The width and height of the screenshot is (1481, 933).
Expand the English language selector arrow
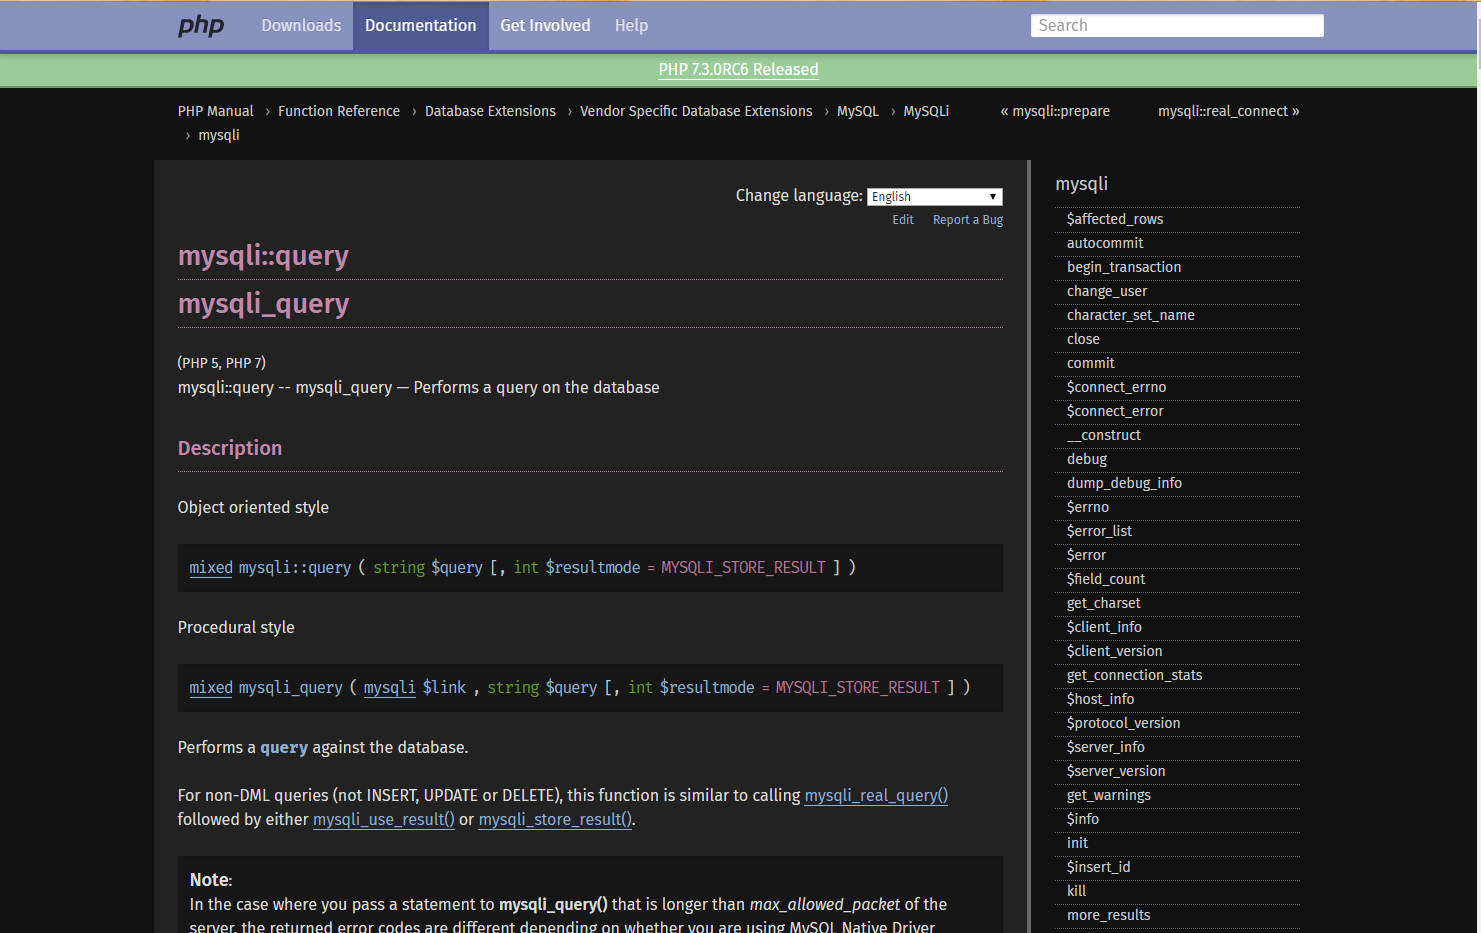click(992, 196)
